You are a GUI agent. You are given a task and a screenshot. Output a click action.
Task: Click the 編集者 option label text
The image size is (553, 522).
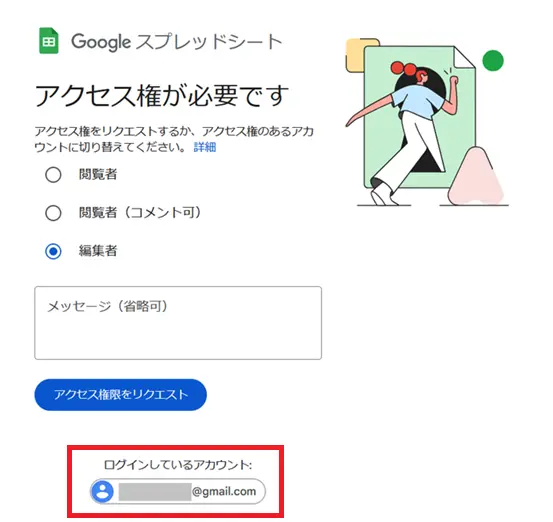(98, 251)
